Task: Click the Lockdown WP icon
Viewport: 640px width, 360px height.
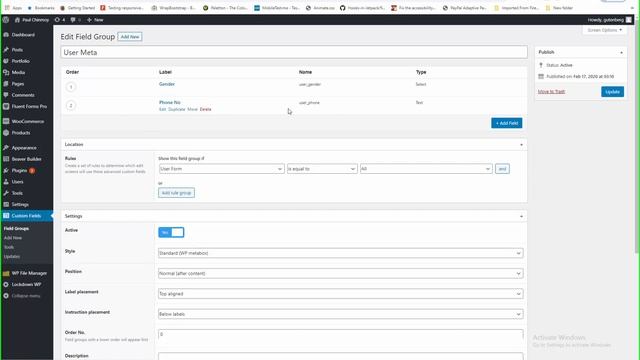Action: point(6,284)
